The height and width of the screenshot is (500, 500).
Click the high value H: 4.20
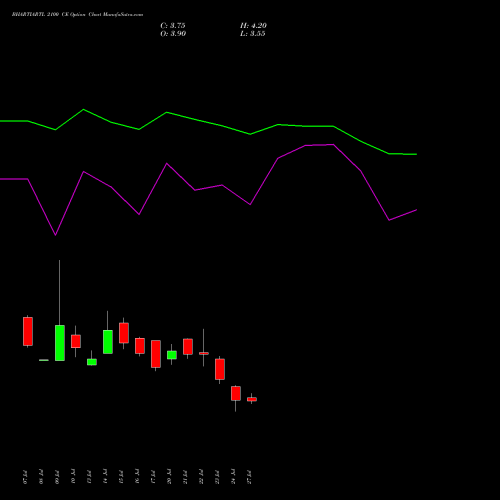click(253, 26)
